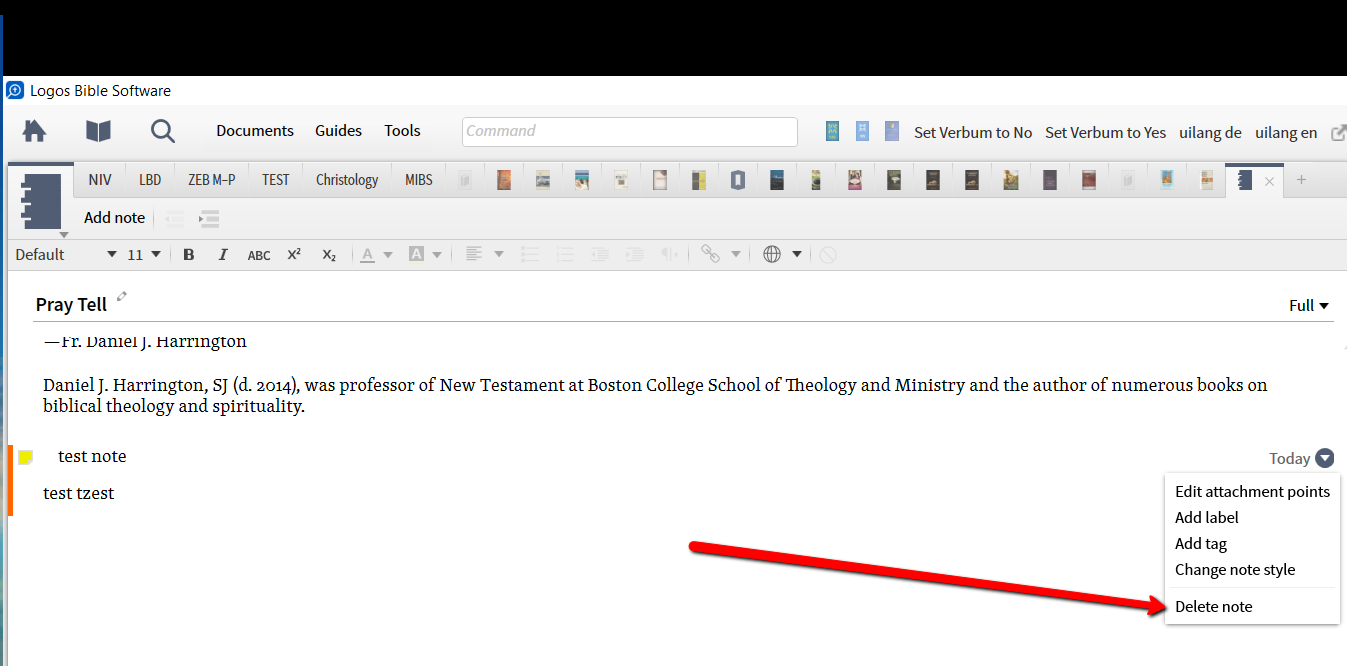The image size is (1347, 666).
Task: Open the Guides menu
Action: [339, 131]
